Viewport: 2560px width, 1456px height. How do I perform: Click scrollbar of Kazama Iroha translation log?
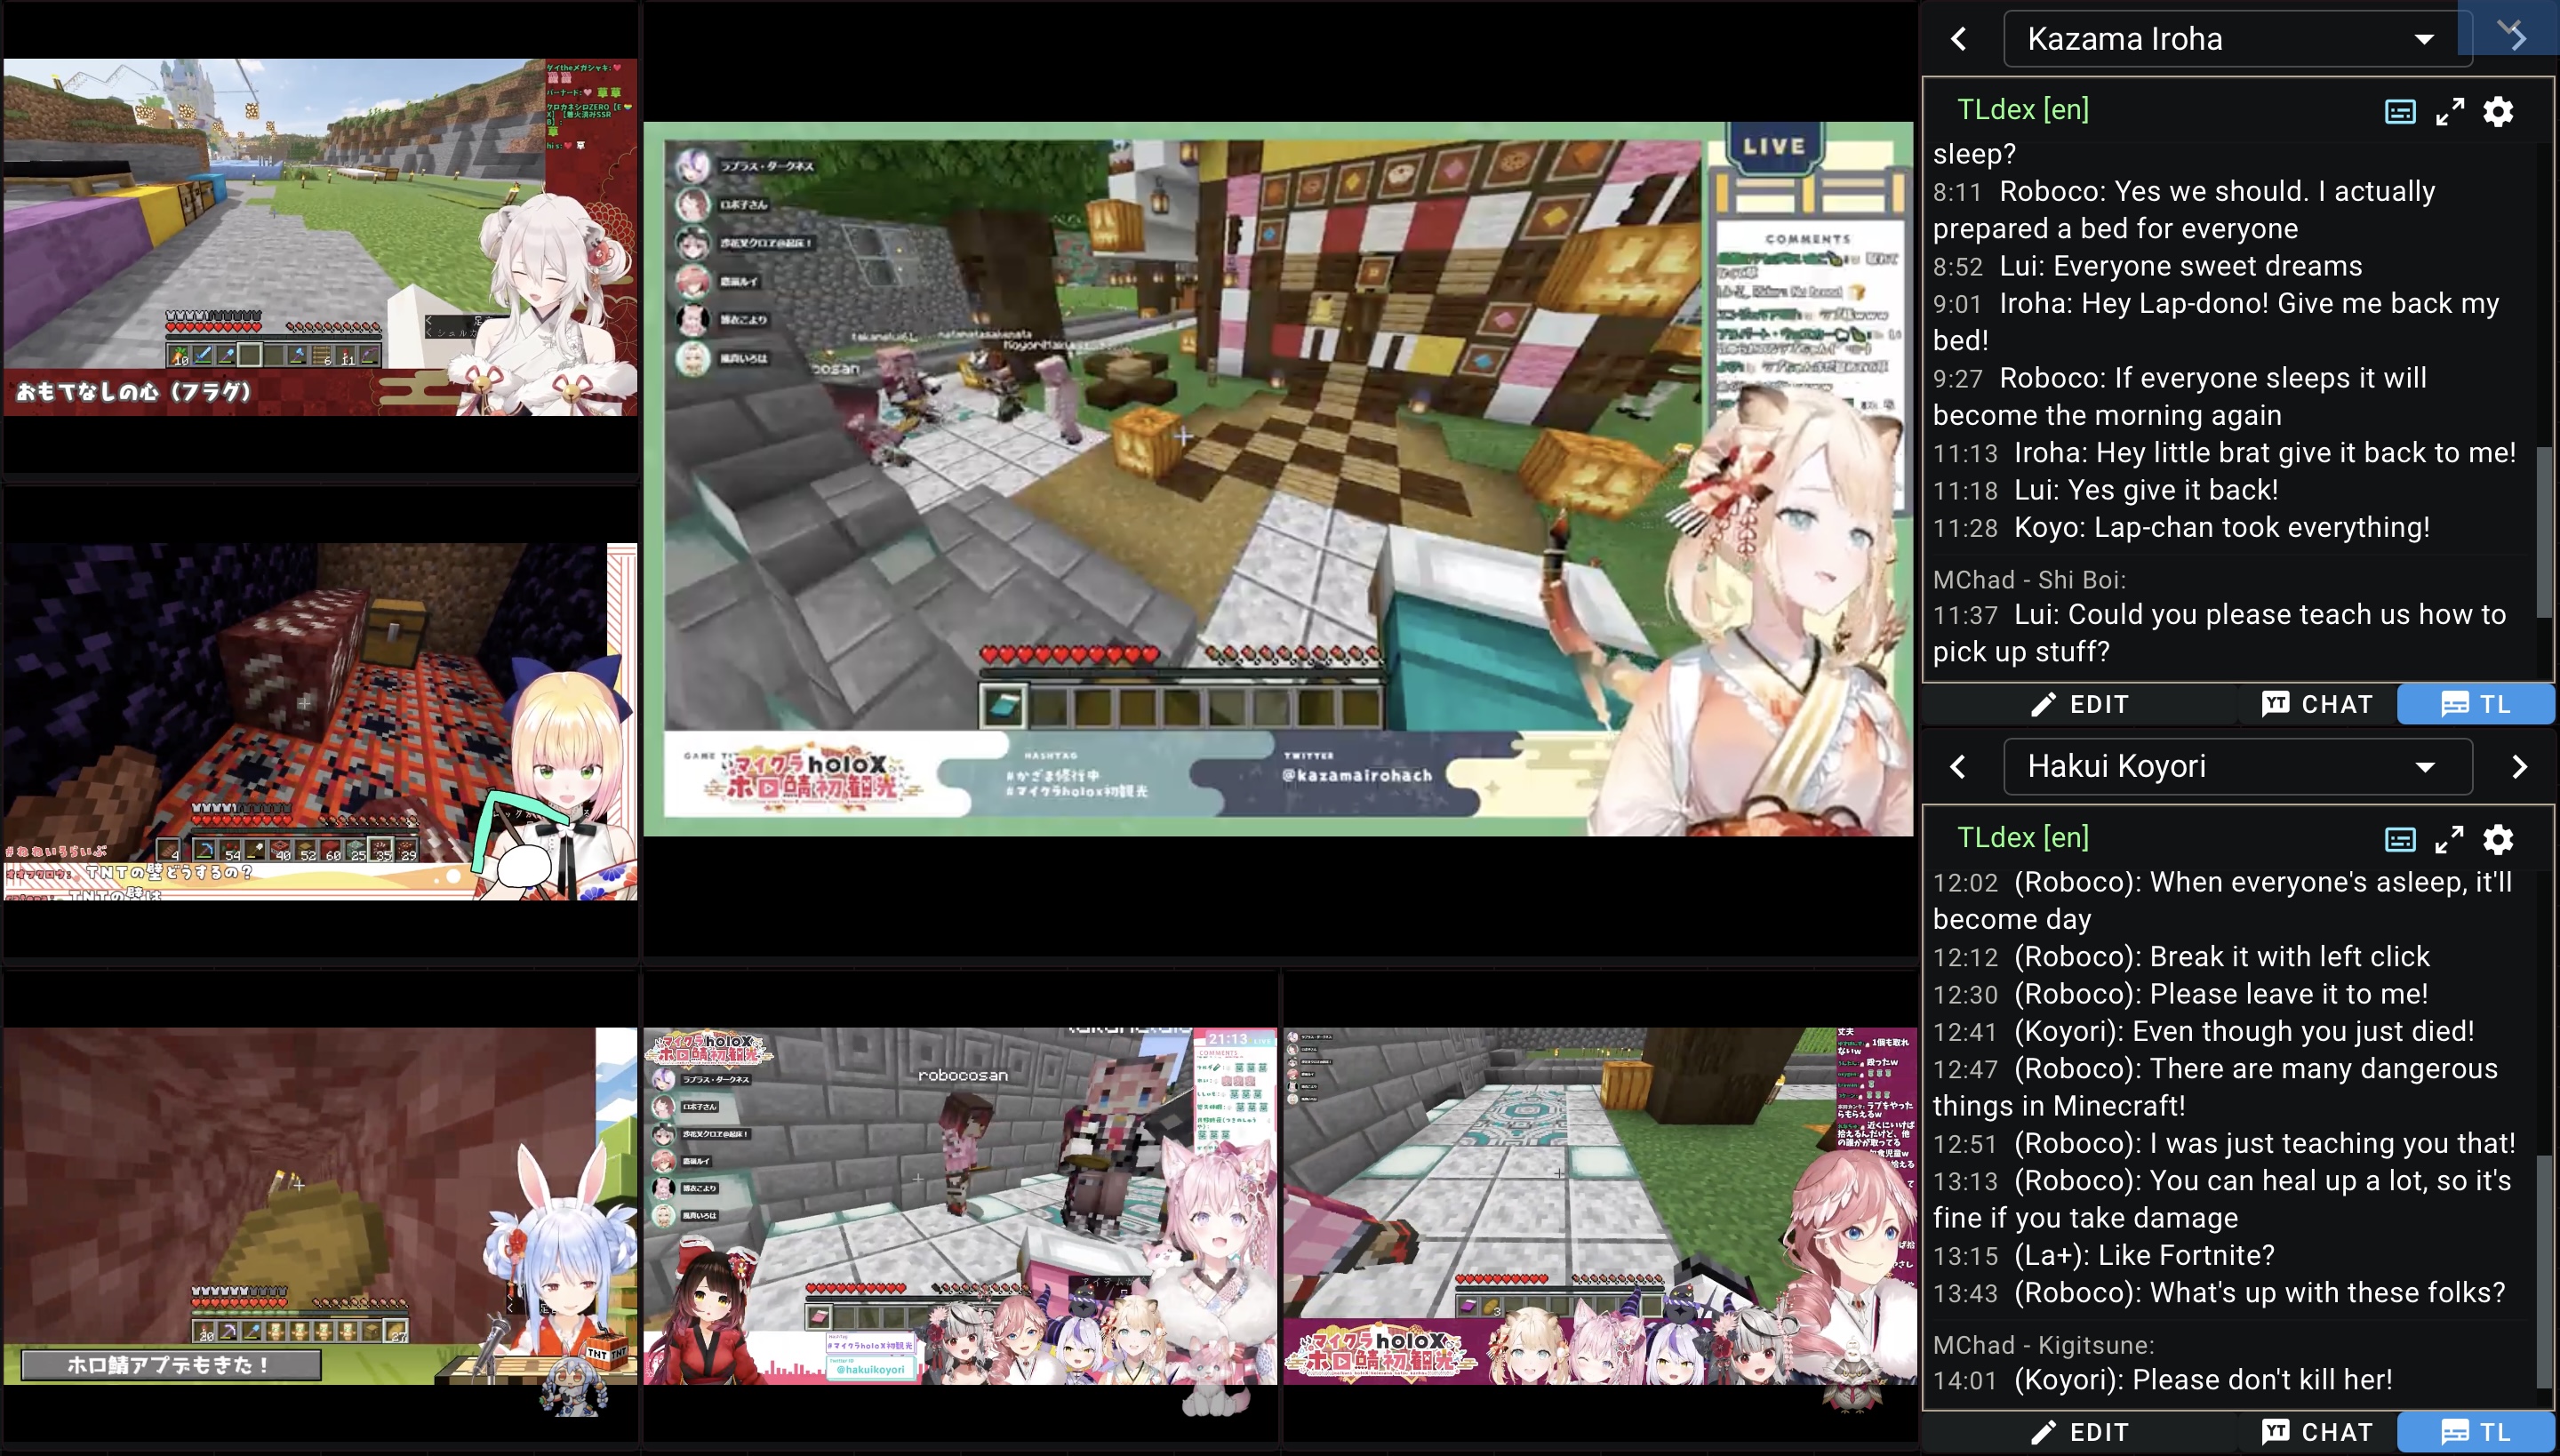click(x=2545, y=532)
